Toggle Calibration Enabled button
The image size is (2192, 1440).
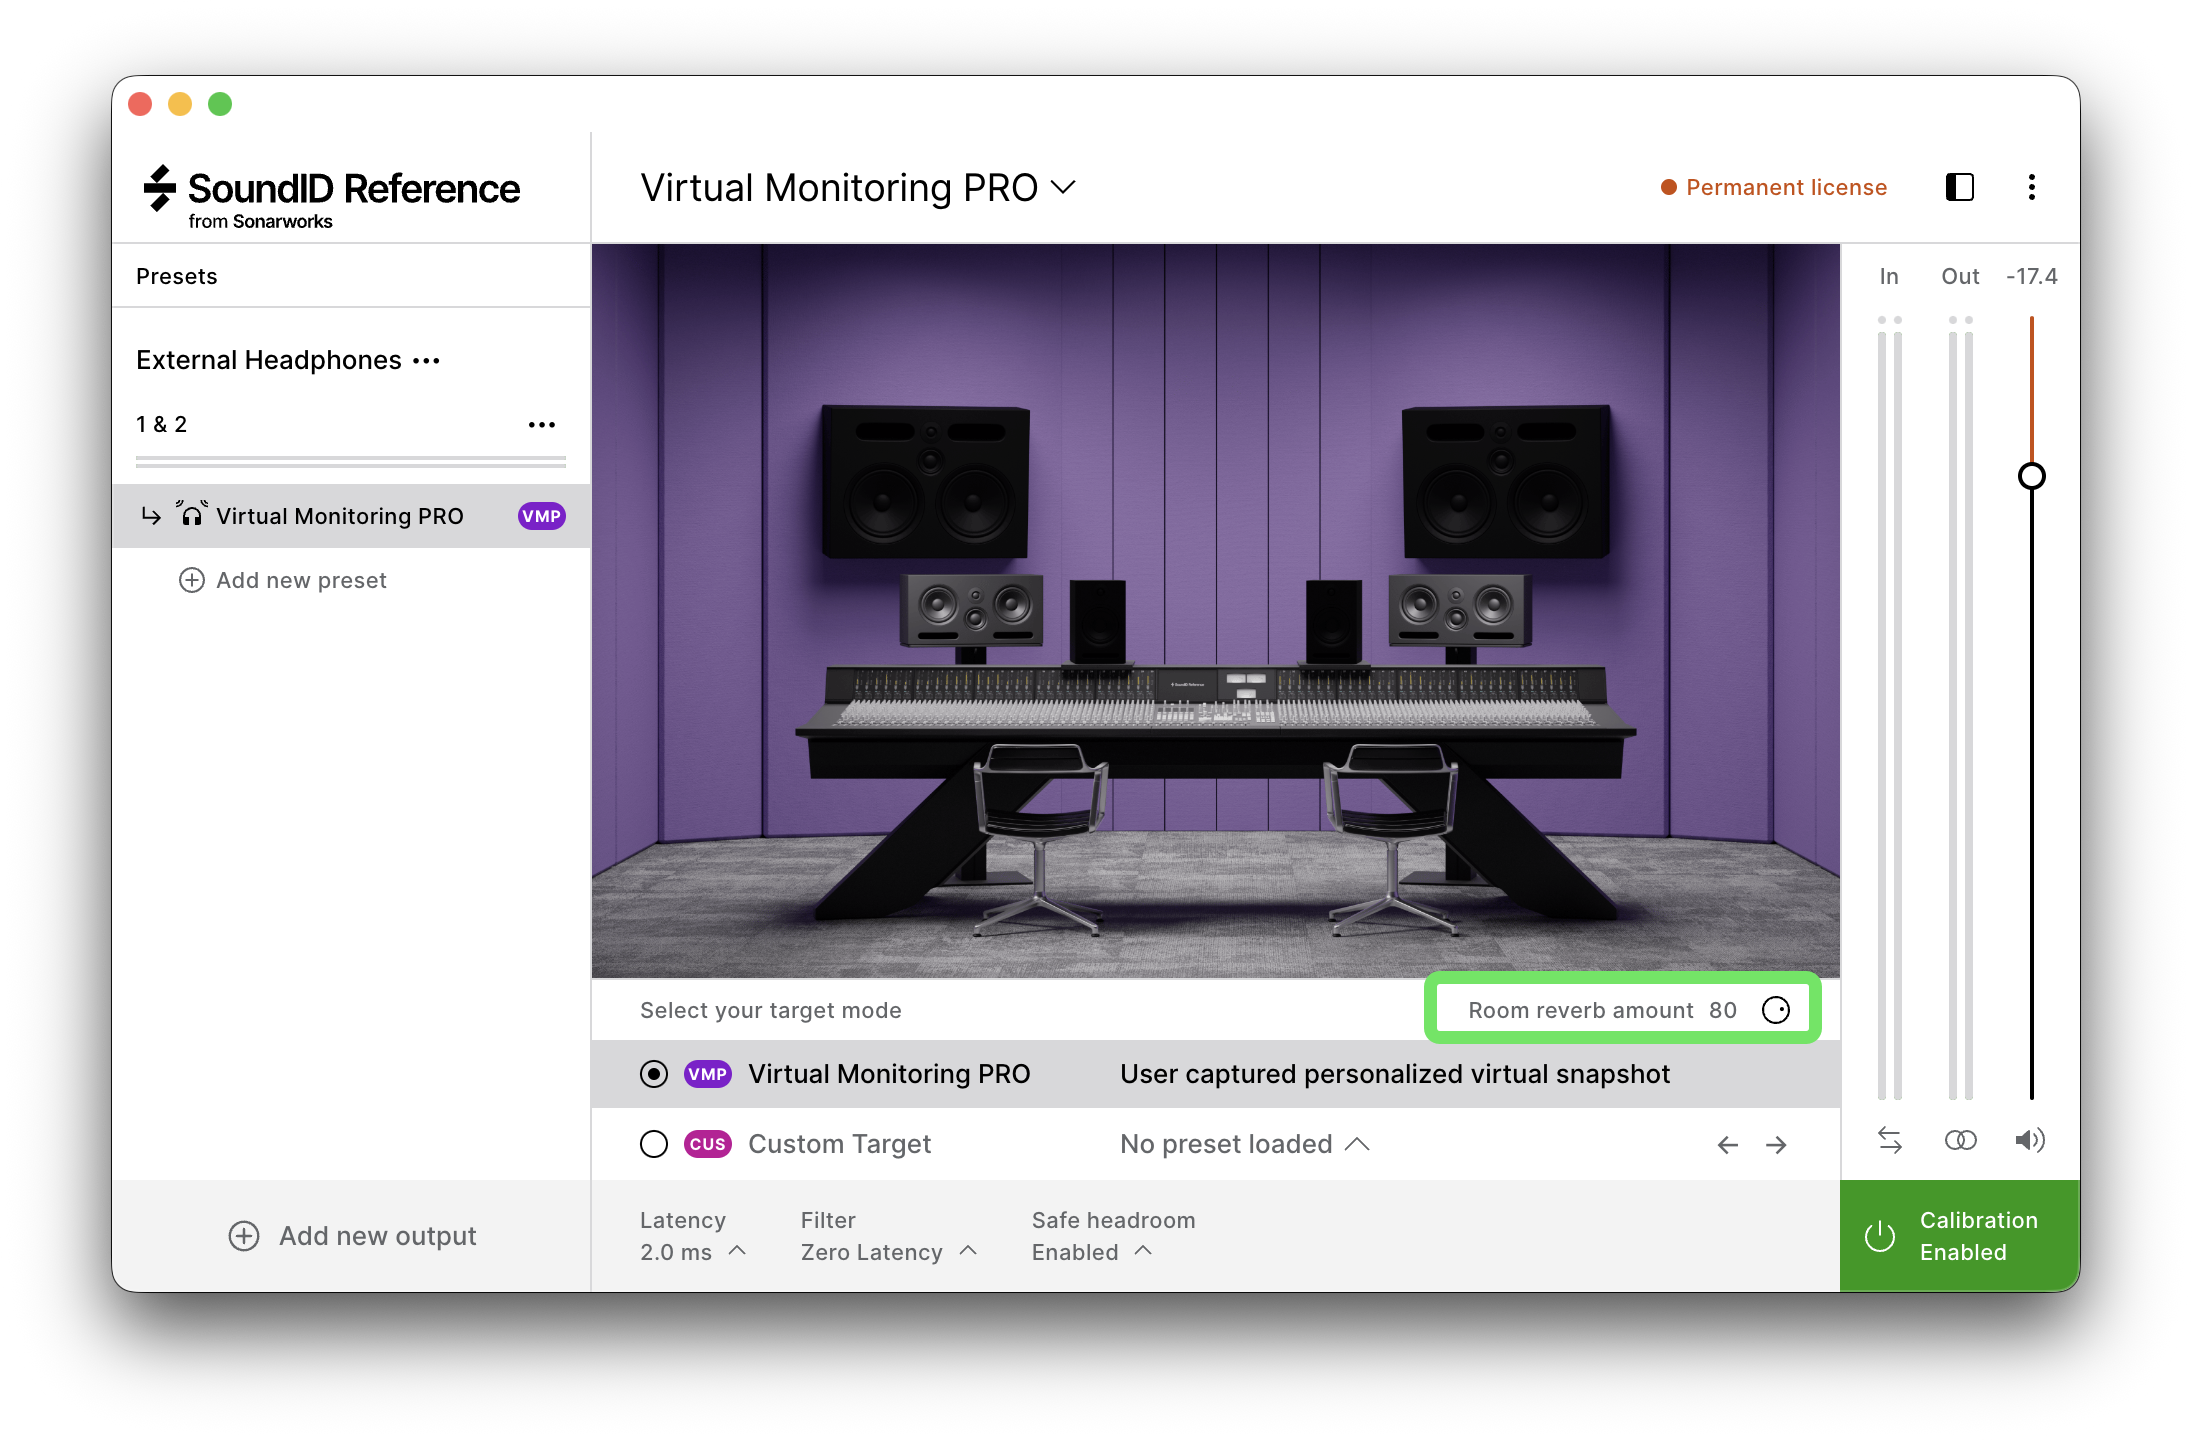tap(1959, 1236)
